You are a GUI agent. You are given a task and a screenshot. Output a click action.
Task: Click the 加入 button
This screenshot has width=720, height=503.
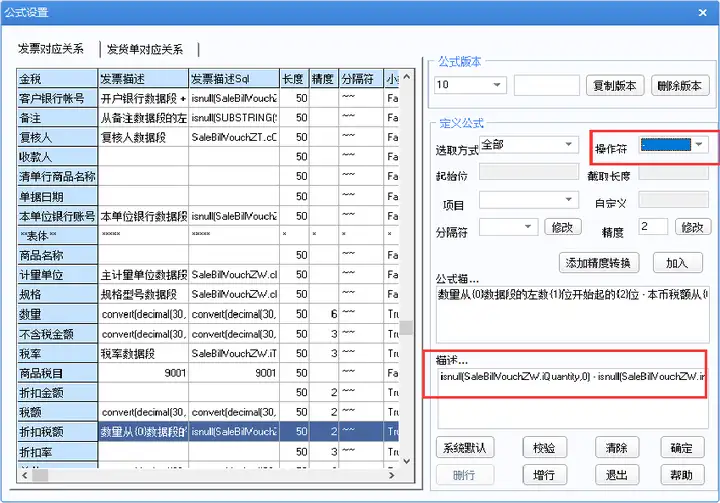677,263
